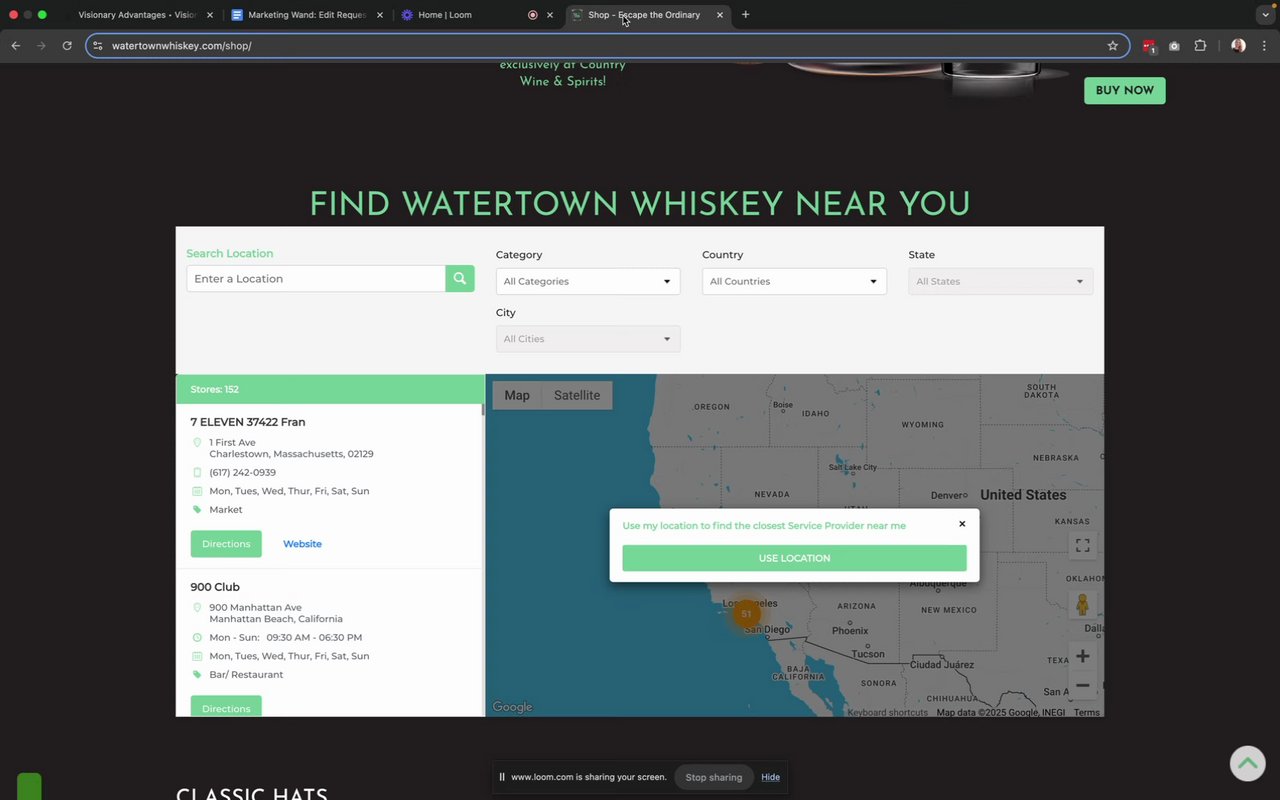Get Directions for 7 ELEVEN 37422 Fran

226,544
